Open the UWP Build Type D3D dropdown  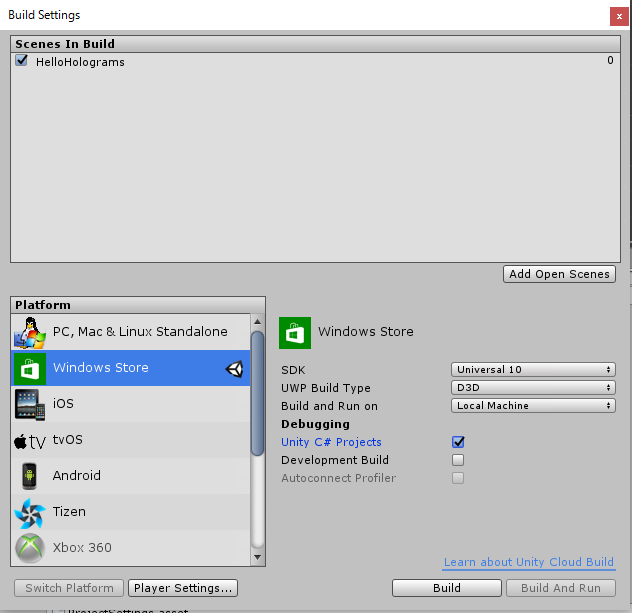[533, 388]
